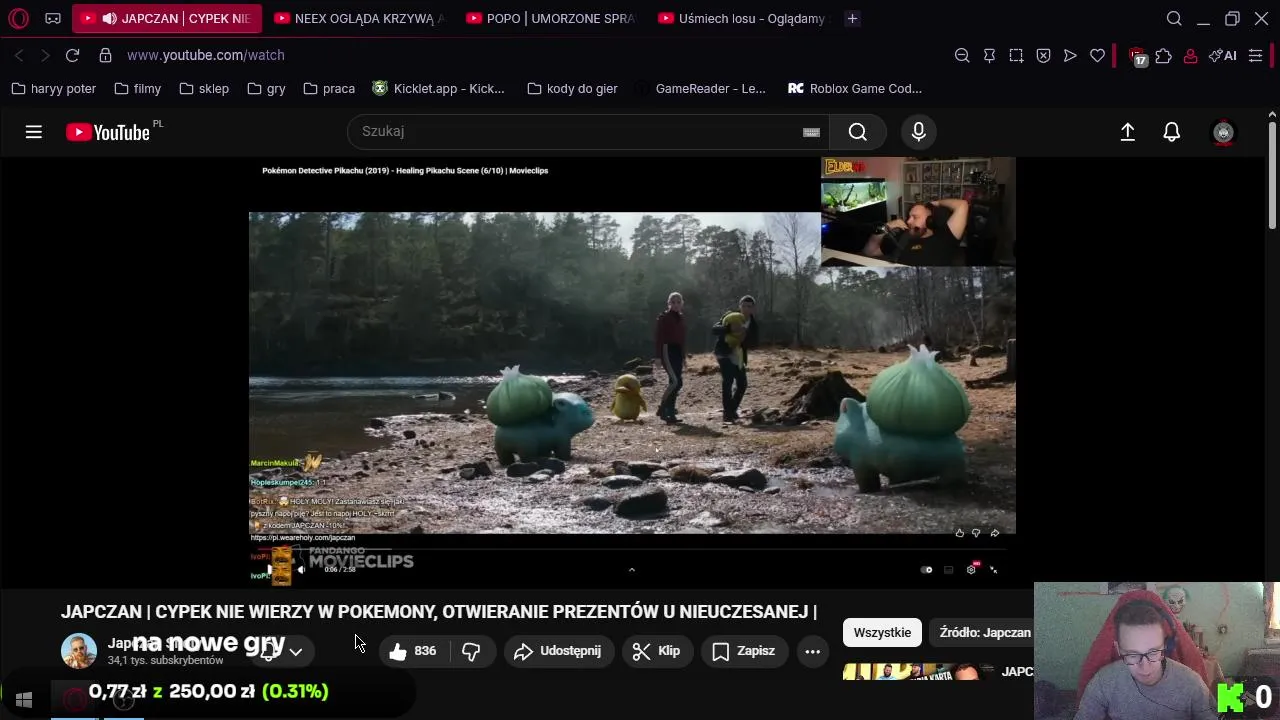
Task: Open the sklep bookmark folder
Action: coord(204,88)
